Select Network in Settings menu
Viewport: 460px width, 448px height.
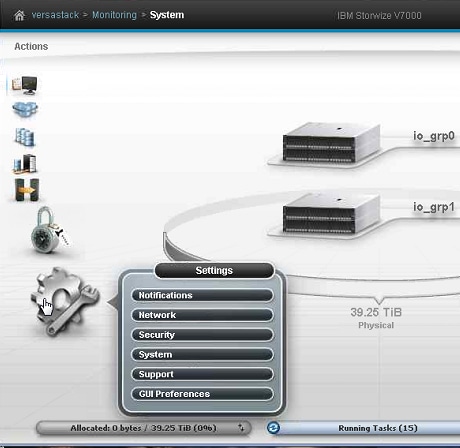[202, 315]
